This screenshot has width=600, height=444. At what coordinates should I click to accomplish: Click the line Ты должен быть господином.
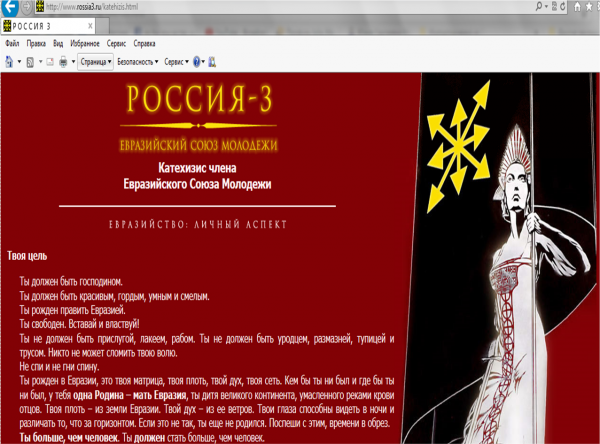[x=71, y=282]
